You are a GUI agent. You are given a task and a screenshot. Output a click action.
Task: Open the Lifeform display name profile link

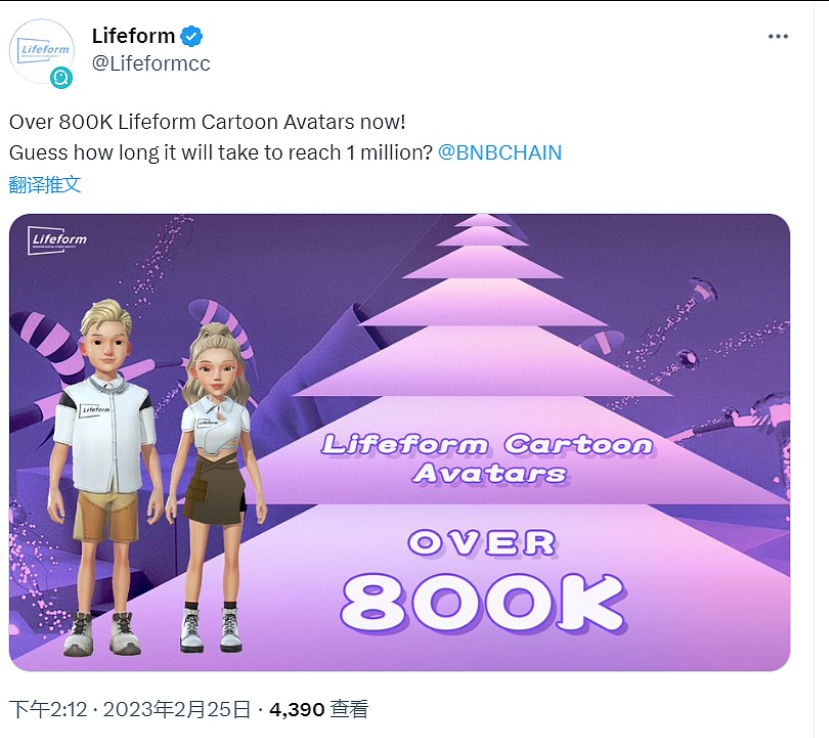click(x=133, y=36)
